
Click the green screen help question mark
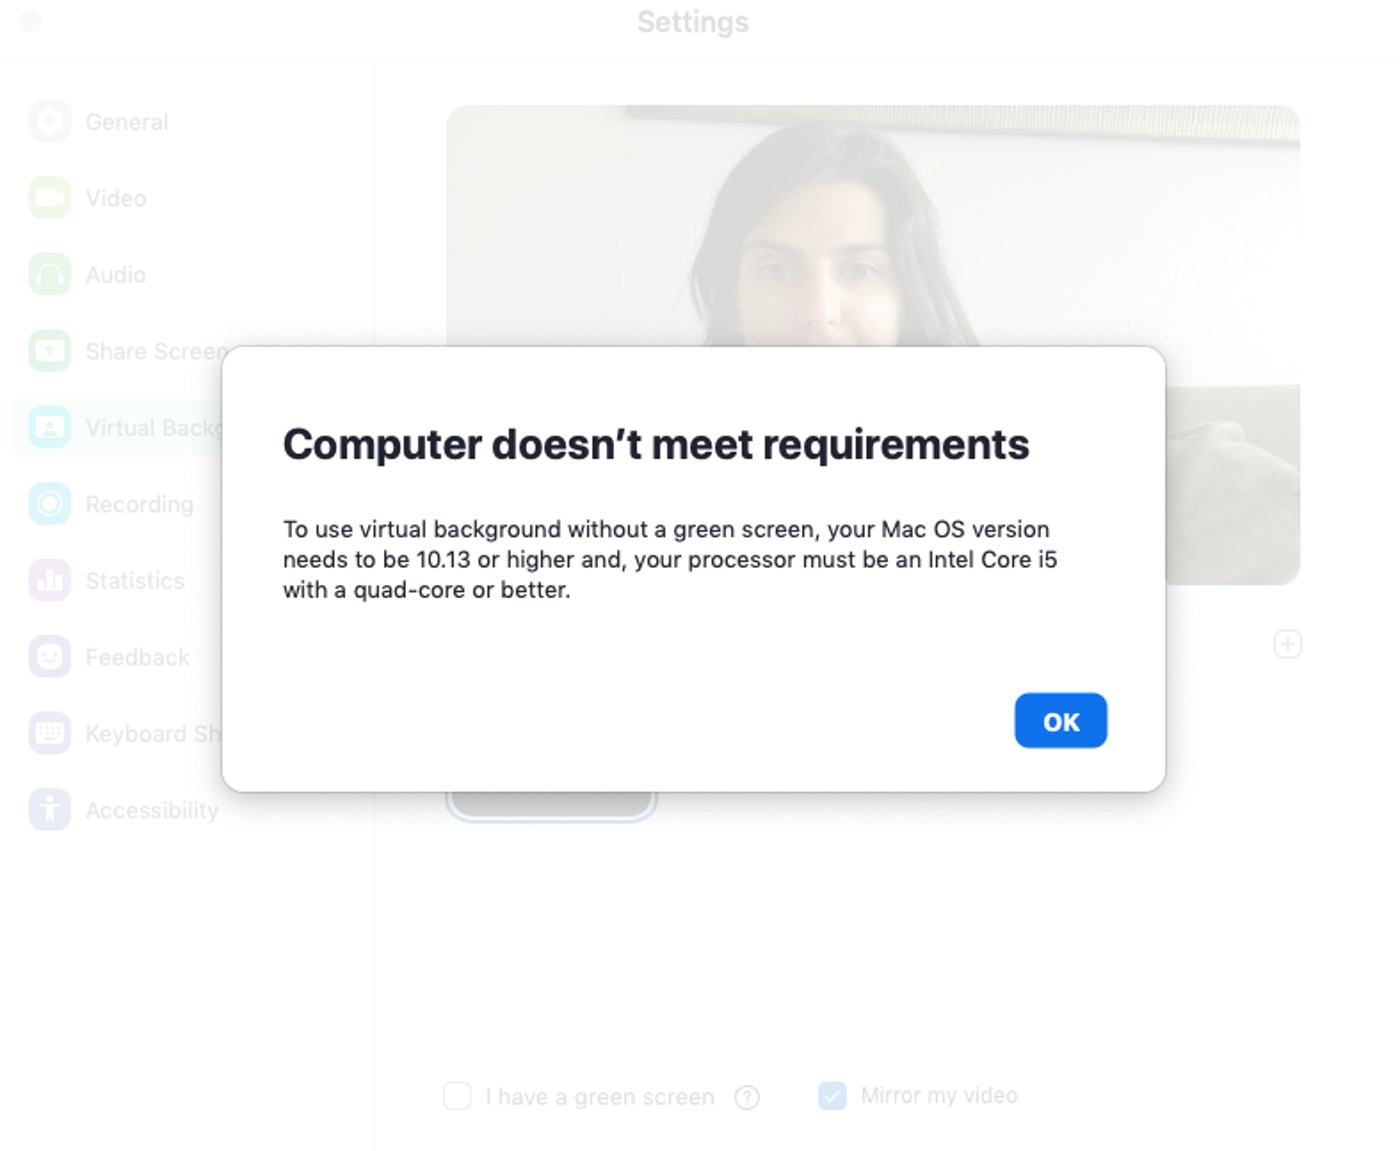click(746, 1098)
